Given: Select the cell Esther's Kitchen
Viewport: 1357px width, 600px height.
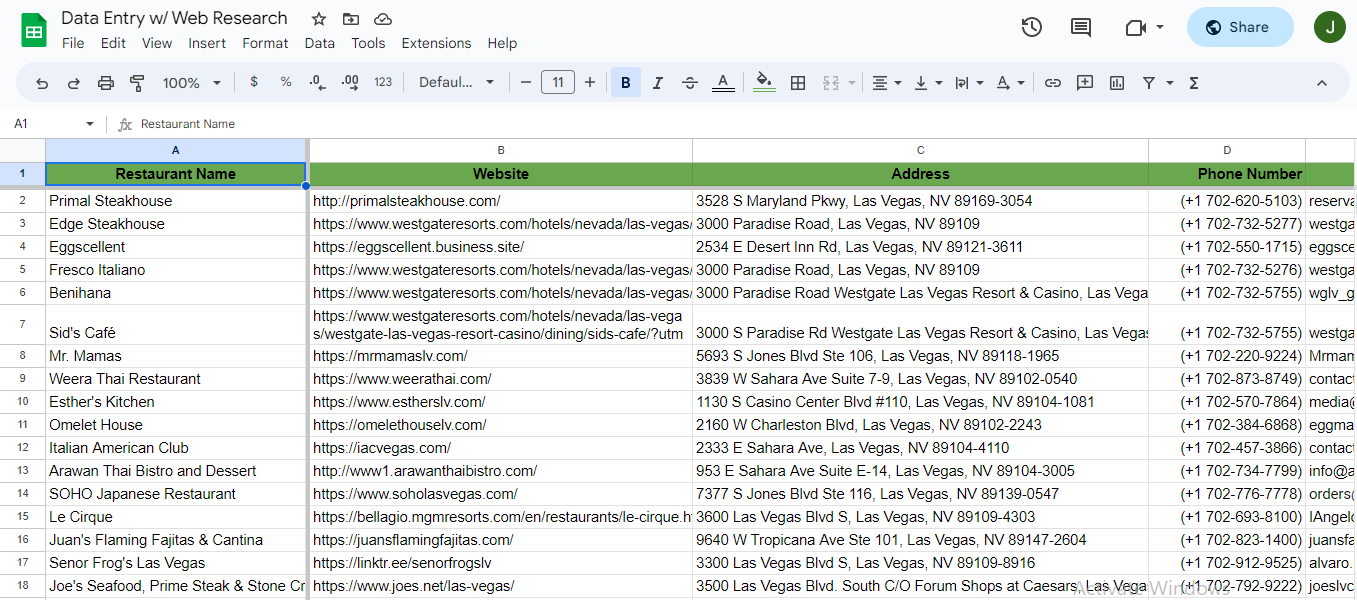Looking at the screenshot, I should 176,402.
